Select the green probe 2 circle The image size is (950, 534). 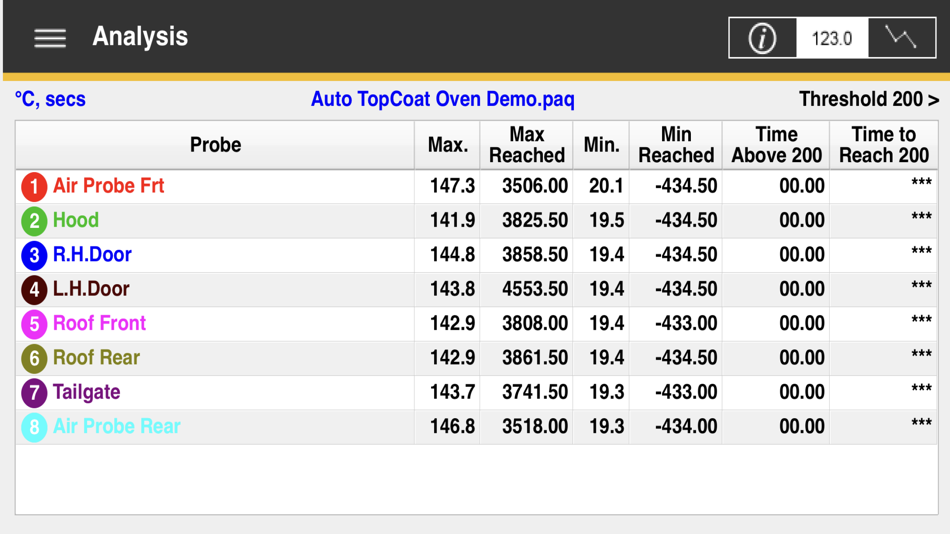(35, 221)
